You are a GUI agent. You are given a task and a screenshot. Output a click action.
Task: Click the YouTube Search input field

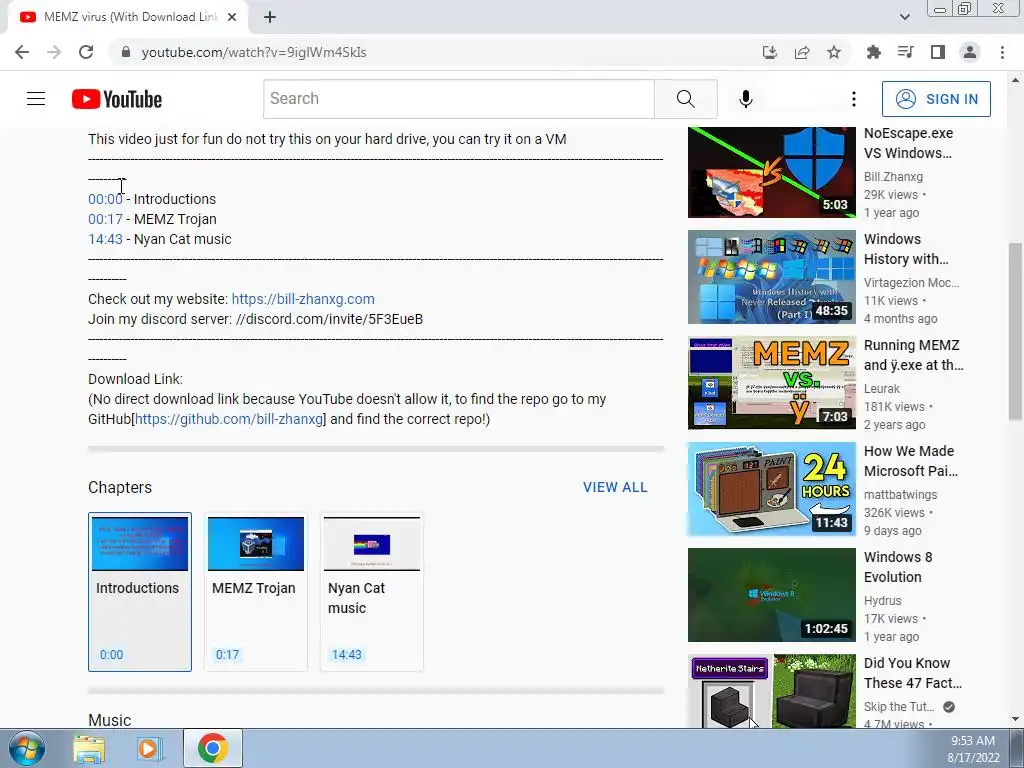pos(458,99)
